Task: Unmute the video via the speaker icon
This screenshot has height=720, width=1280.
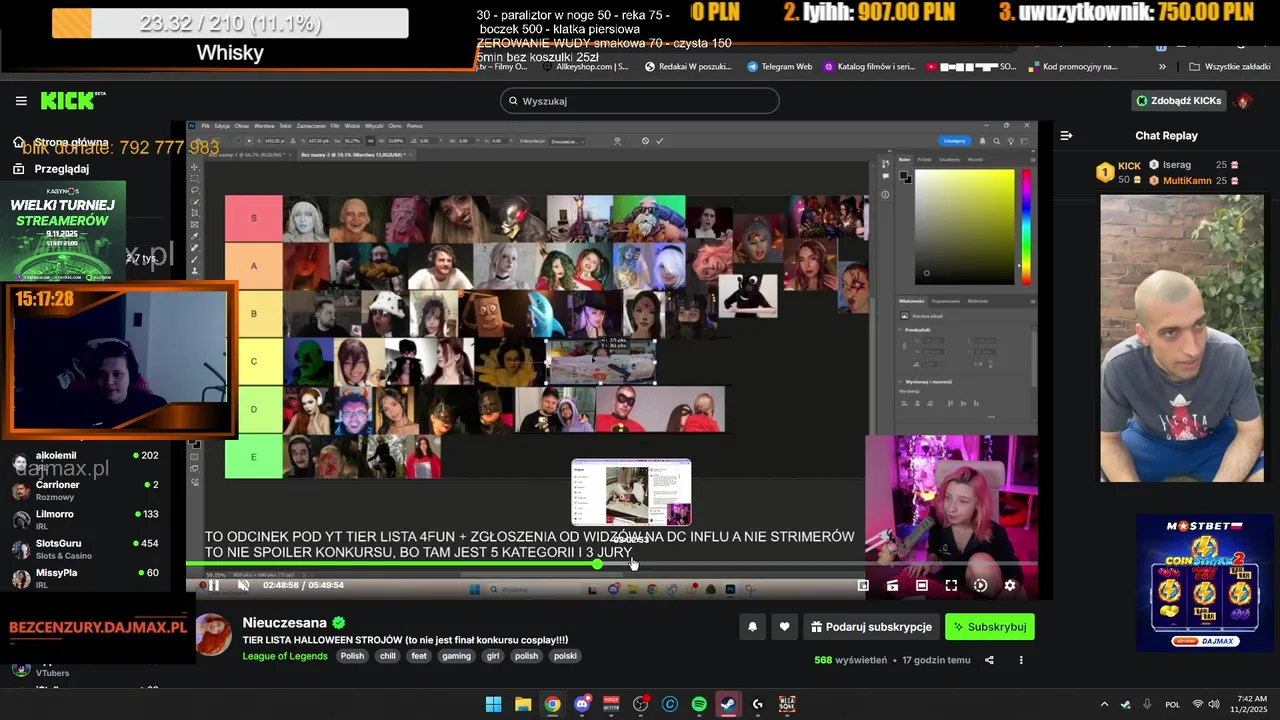Action: [243, 585]
